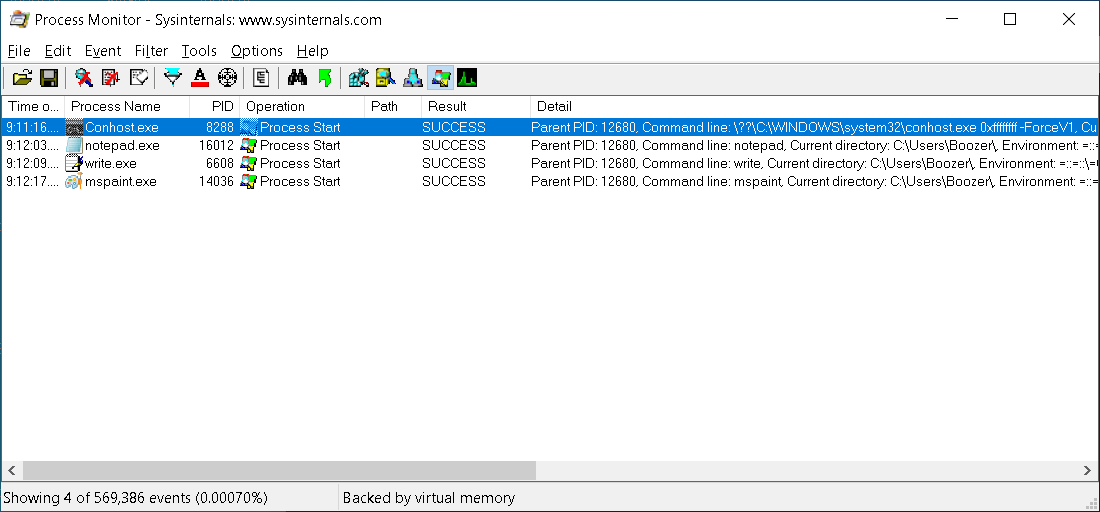This screenshot has height=512, width=1100.
Task: Toggle the Autoscroll toolbar icon
Action: point(111,78)
